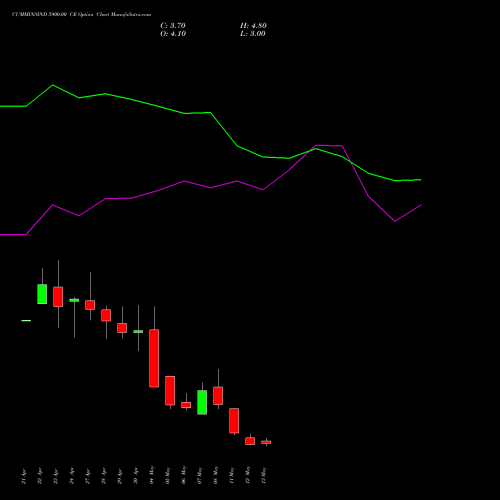Image resolution: width=500 pixels, height=500 pixels.
Task: Click the 30 Apr date label
Action: (x=136, y=476)
